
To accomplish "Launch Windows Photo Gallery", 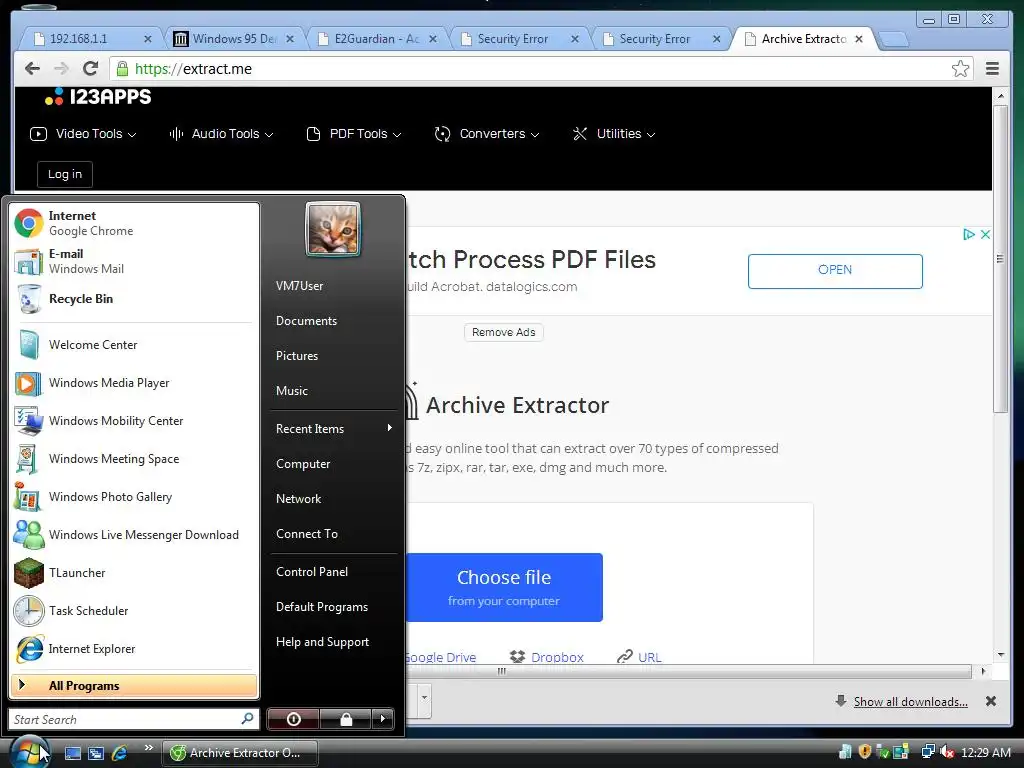I will tap(134, 497).
